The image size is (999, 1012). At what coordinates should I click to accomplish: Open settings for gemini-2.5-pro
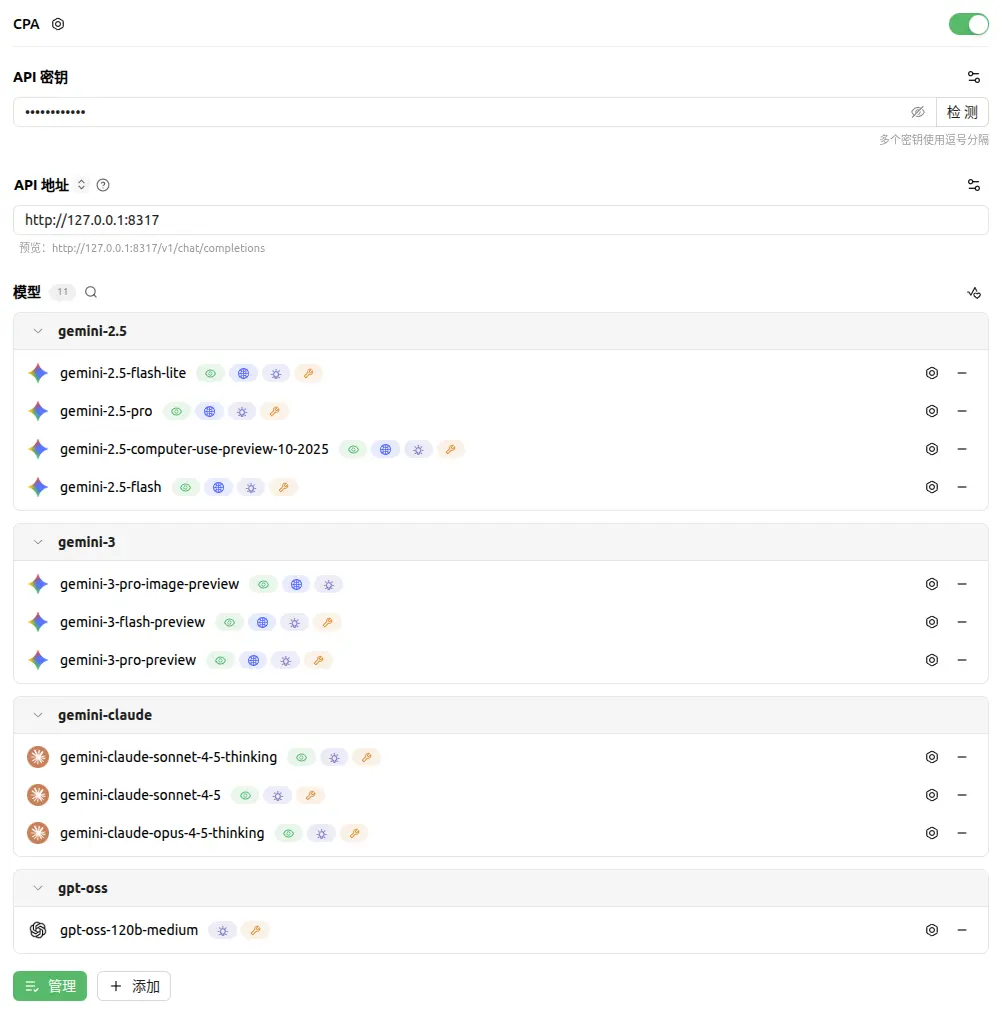tap(932, 411)
